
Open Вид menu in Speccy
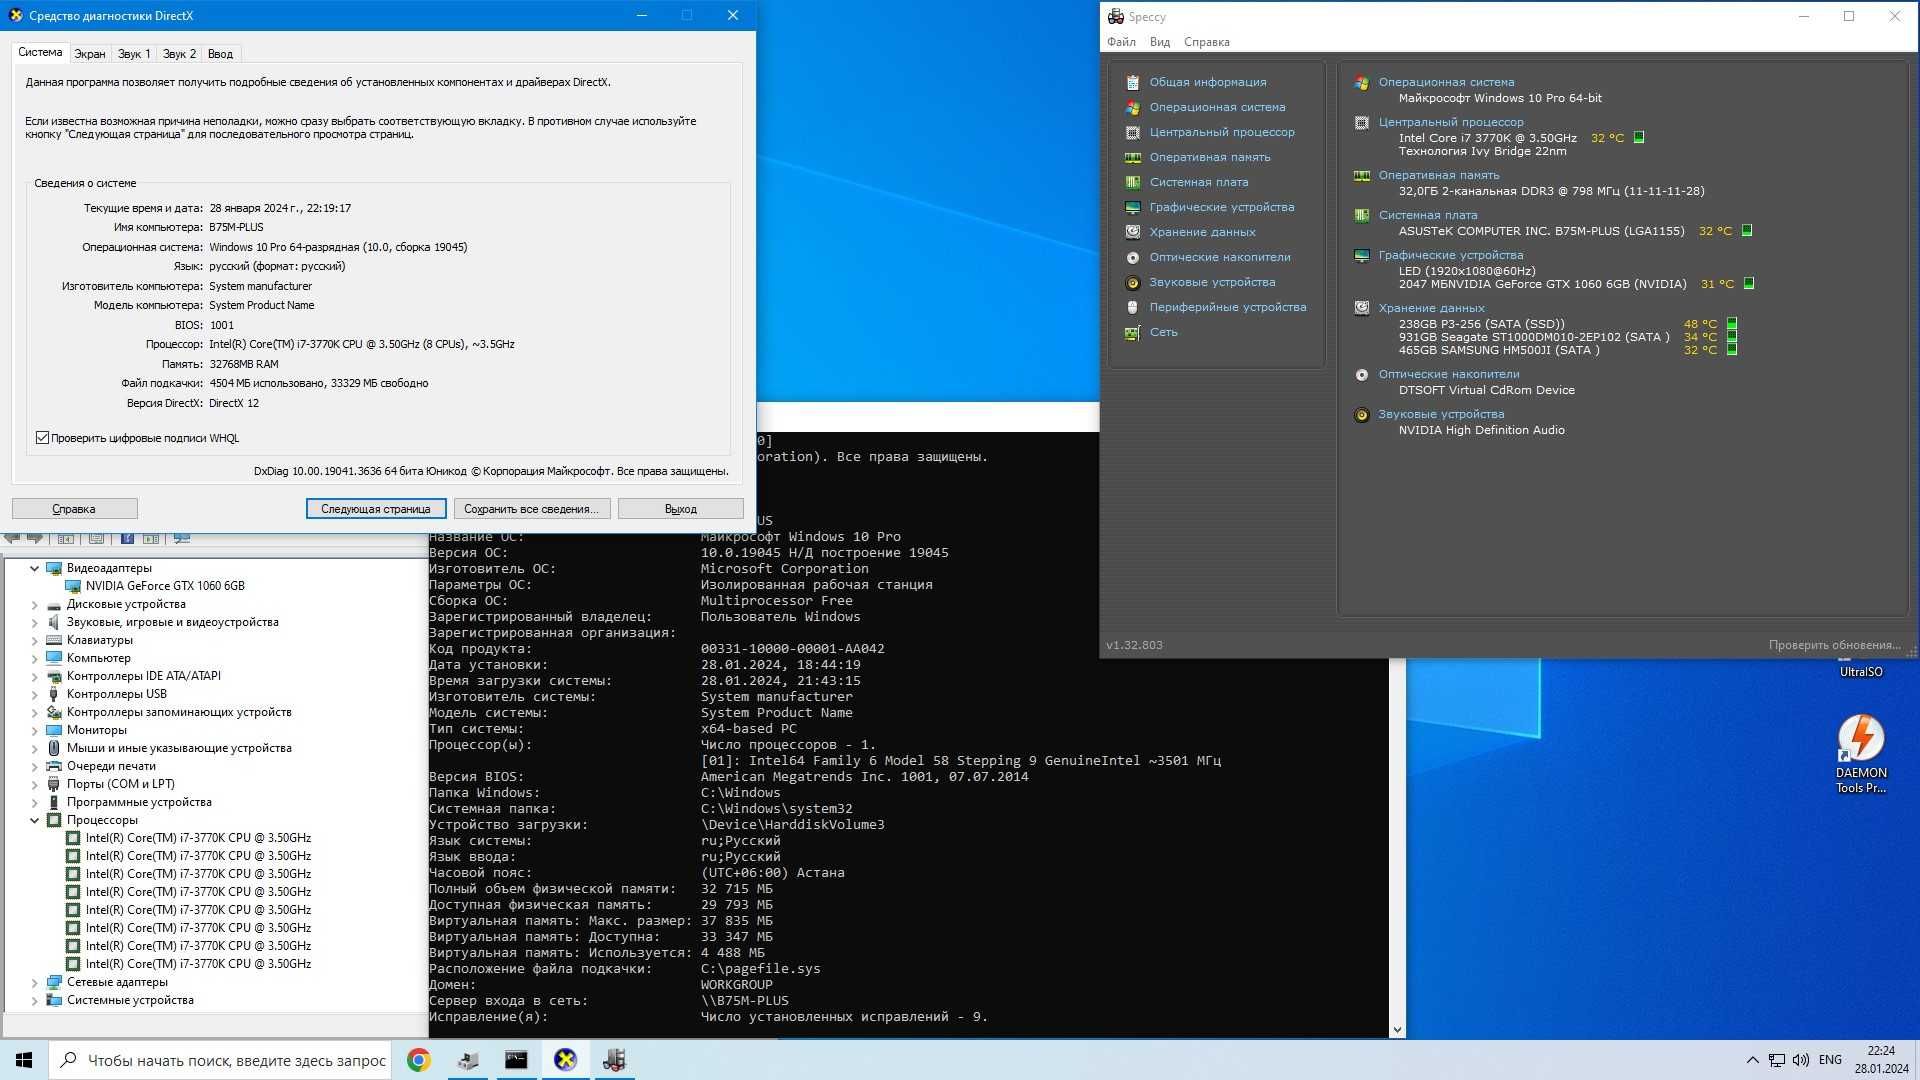pyautogui.click(x=1159, y=42)
